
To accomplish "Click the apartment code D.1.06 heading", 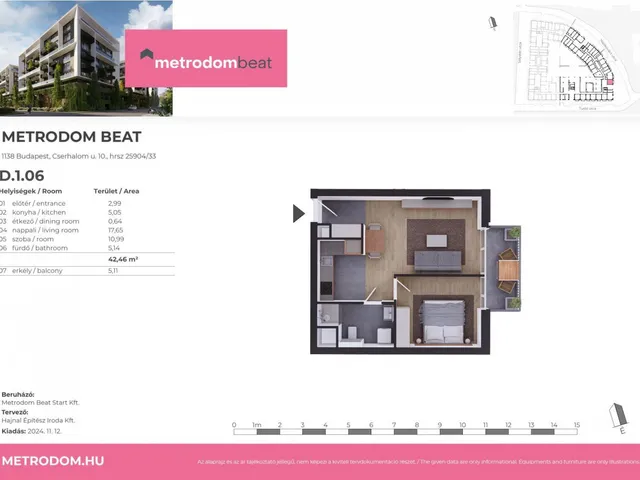I will pos(23,175).
